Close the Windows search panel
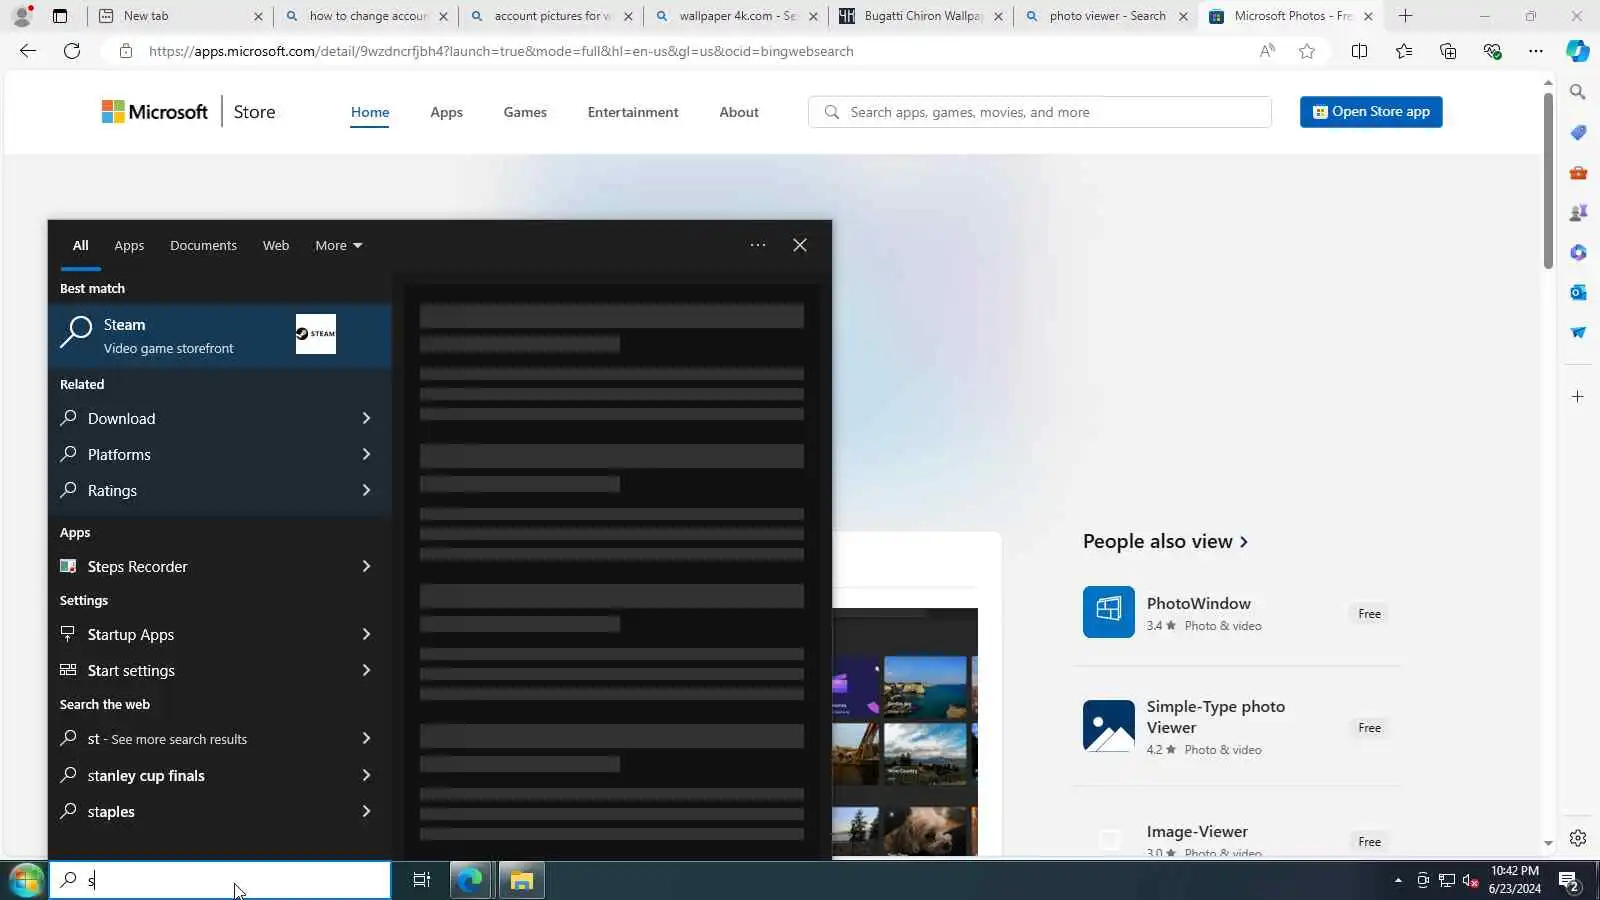 pos(800,245)
